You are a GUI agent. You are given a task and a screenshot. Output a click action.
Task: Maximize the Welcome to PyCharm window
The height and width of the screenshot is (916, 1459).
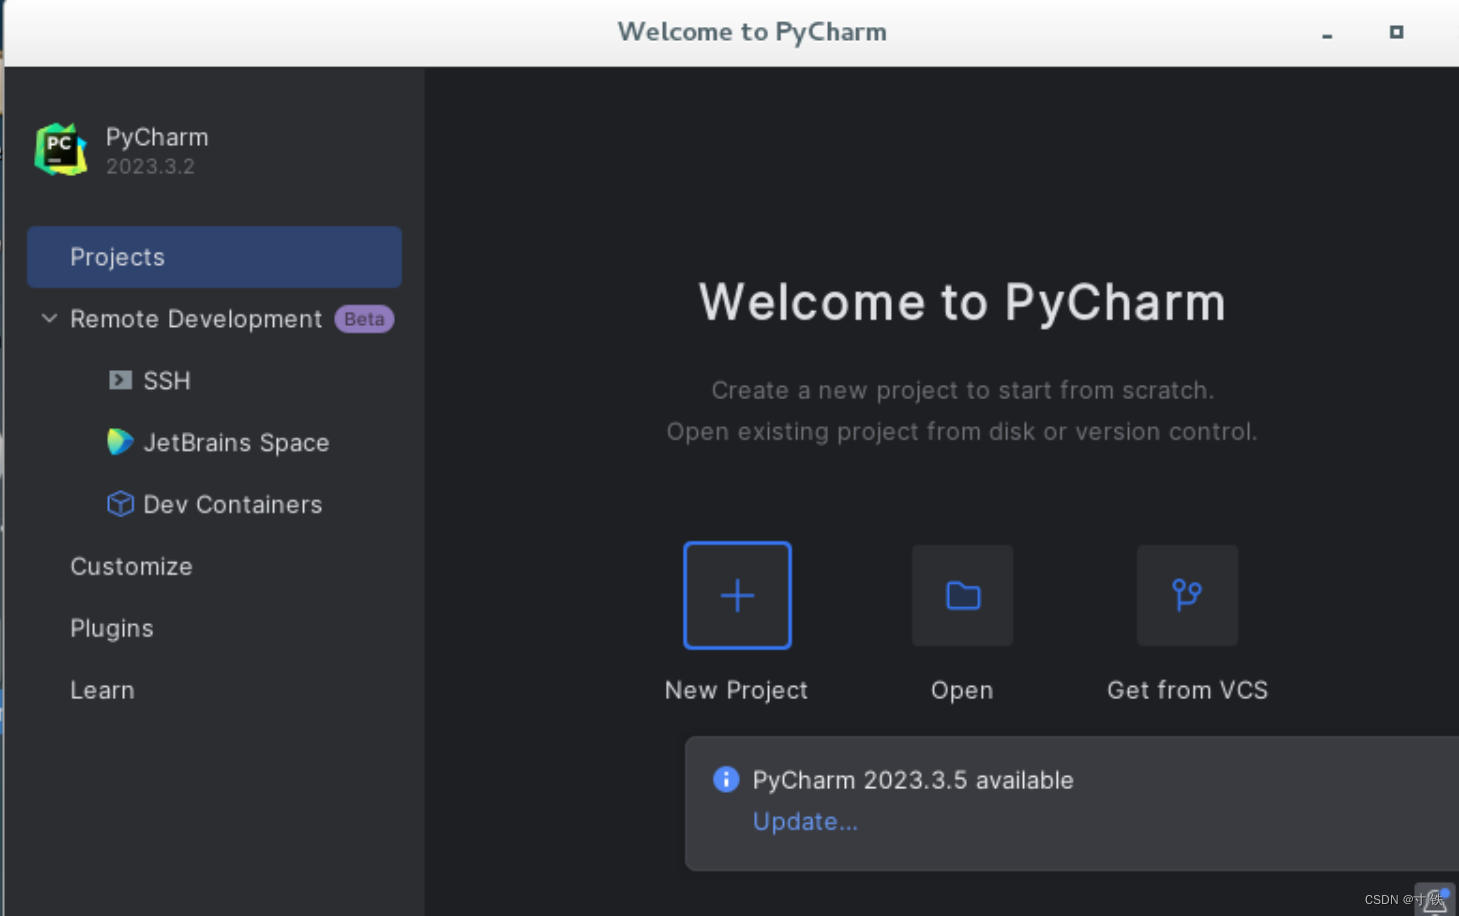click(x=1396, y=32)
